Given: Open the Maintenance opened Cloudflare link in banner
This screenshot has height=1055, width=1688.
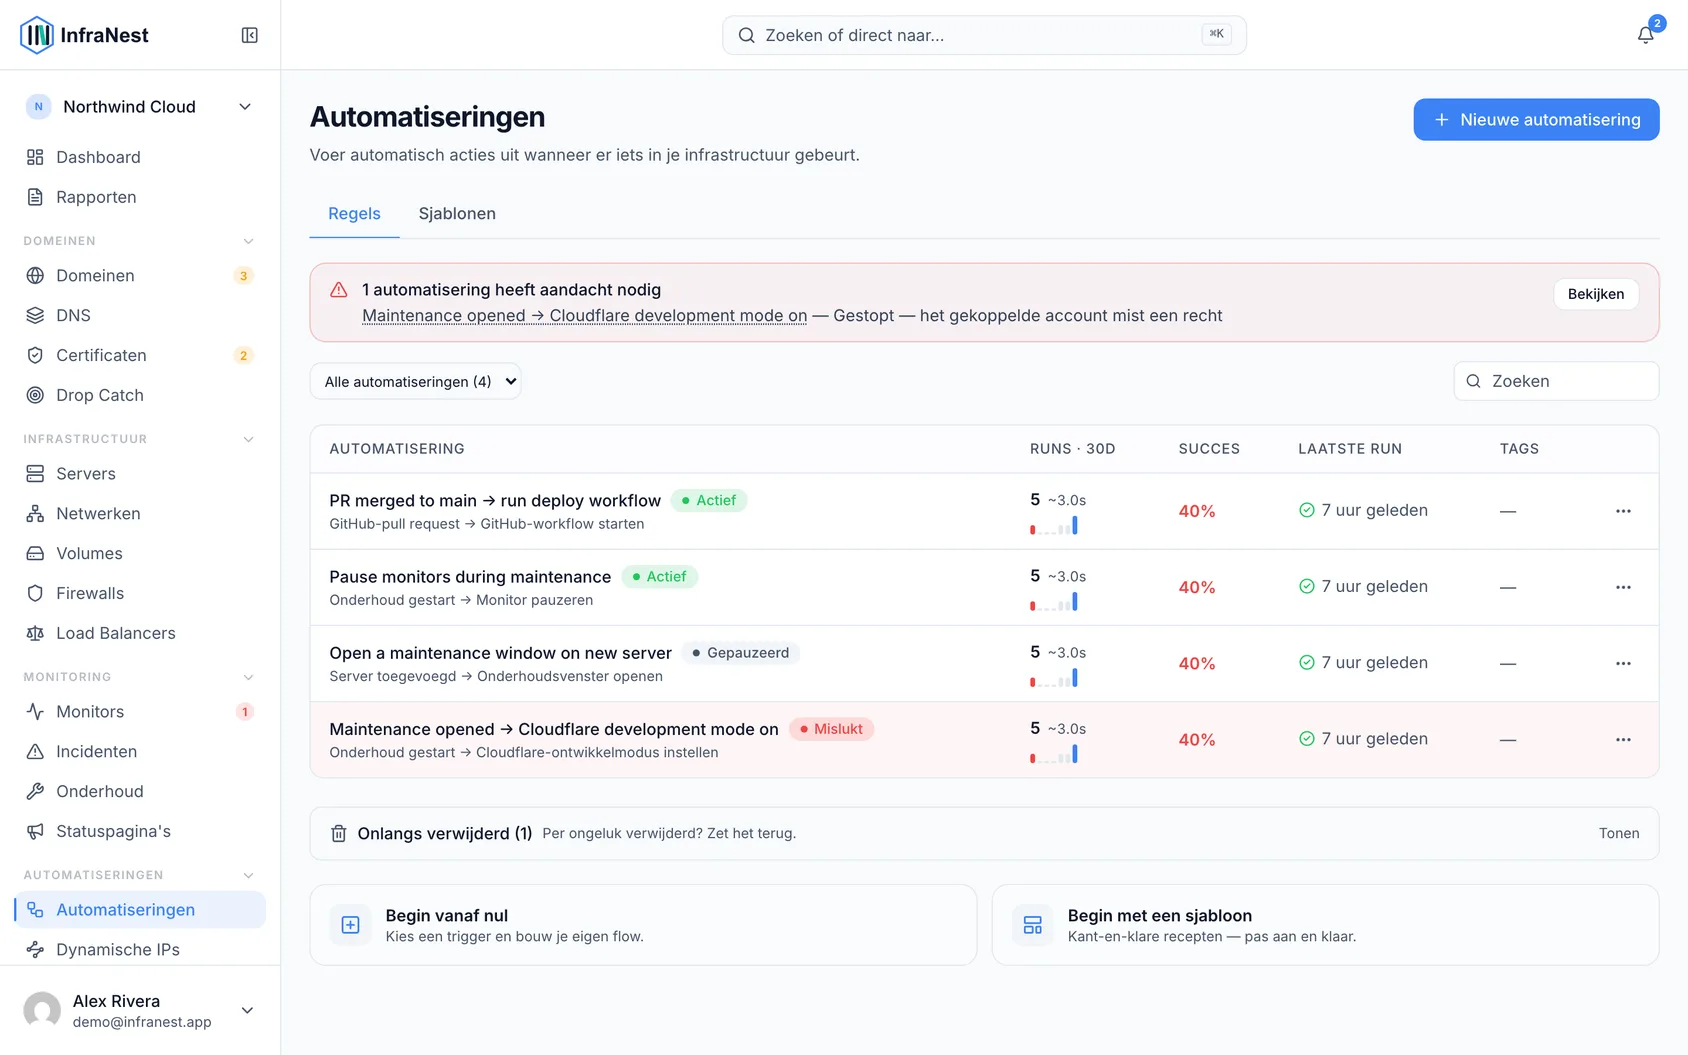Looking at the screenshot, I should coord(584,315).
